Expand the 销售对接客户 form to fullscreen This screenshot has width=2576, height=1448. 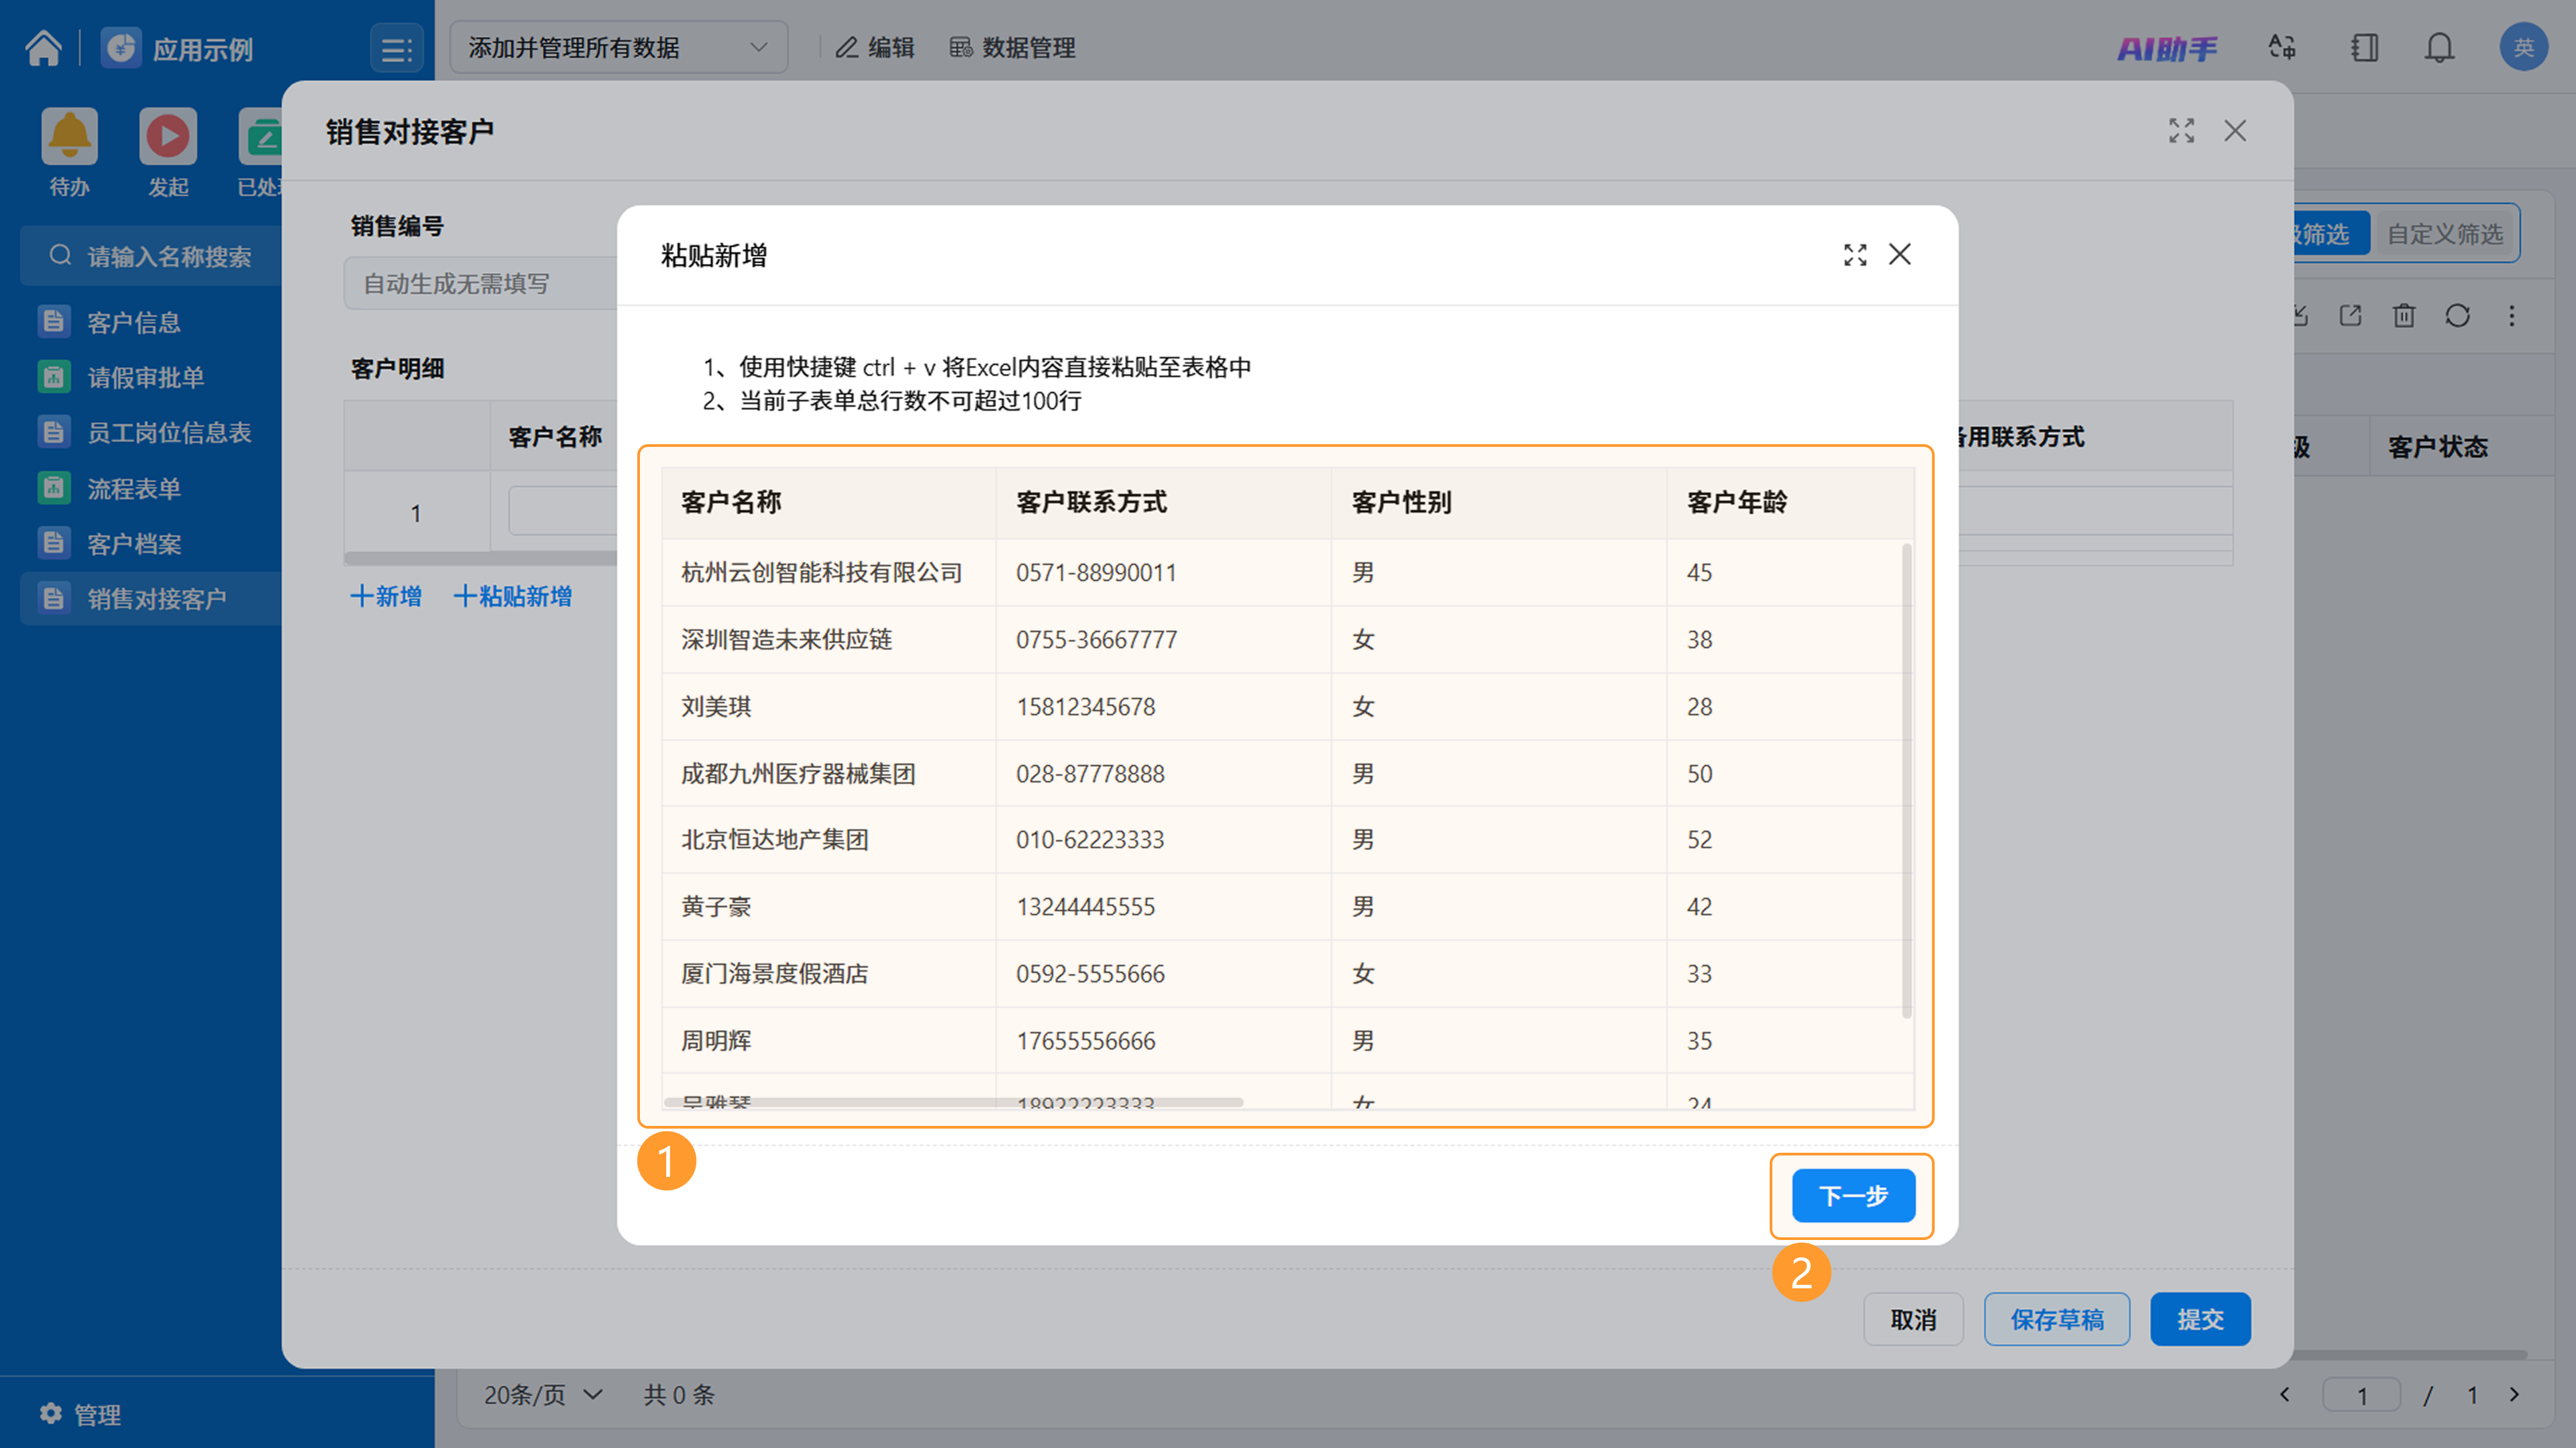click(x=2182, y=131)
